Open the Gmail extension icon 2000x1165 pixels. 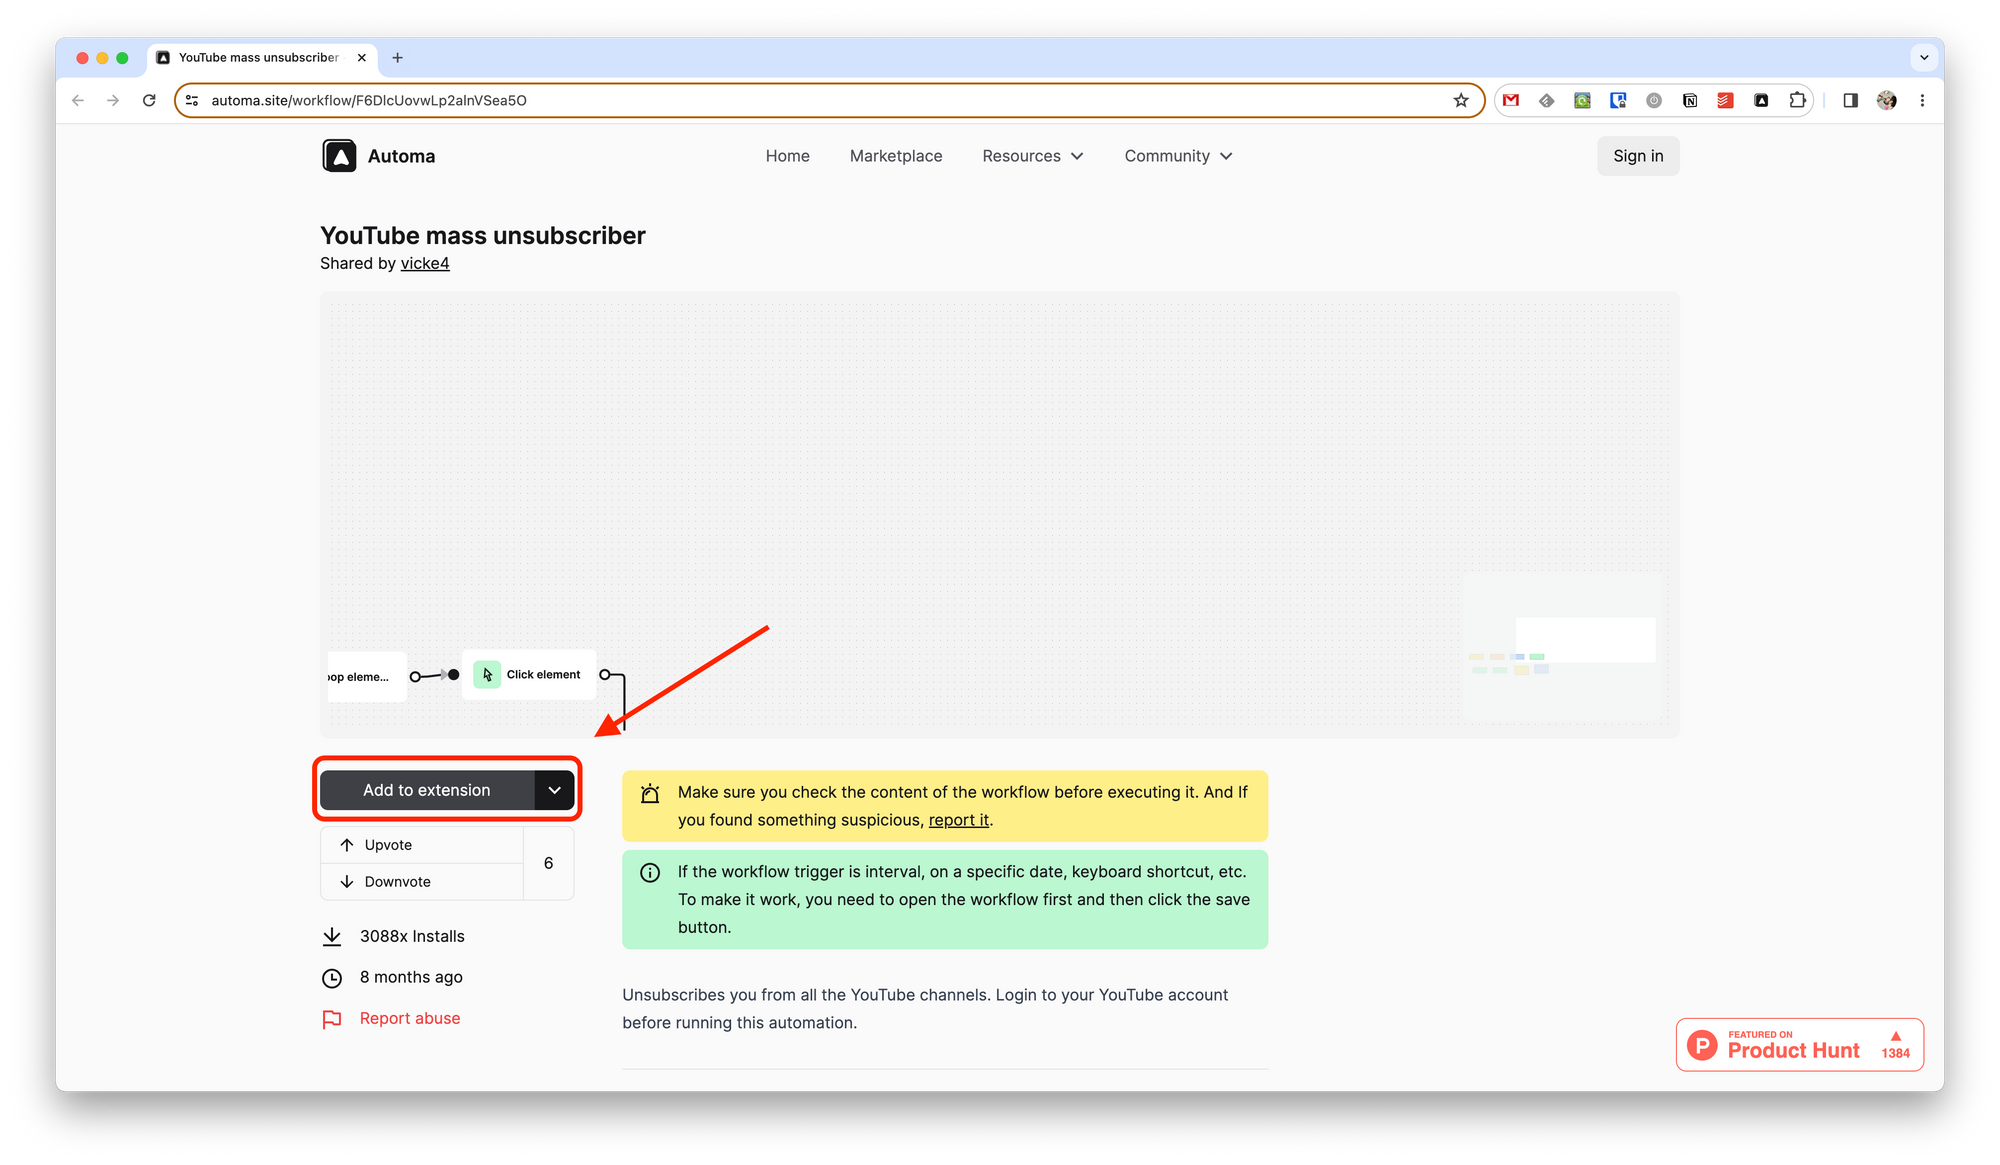pos(1511,100)
